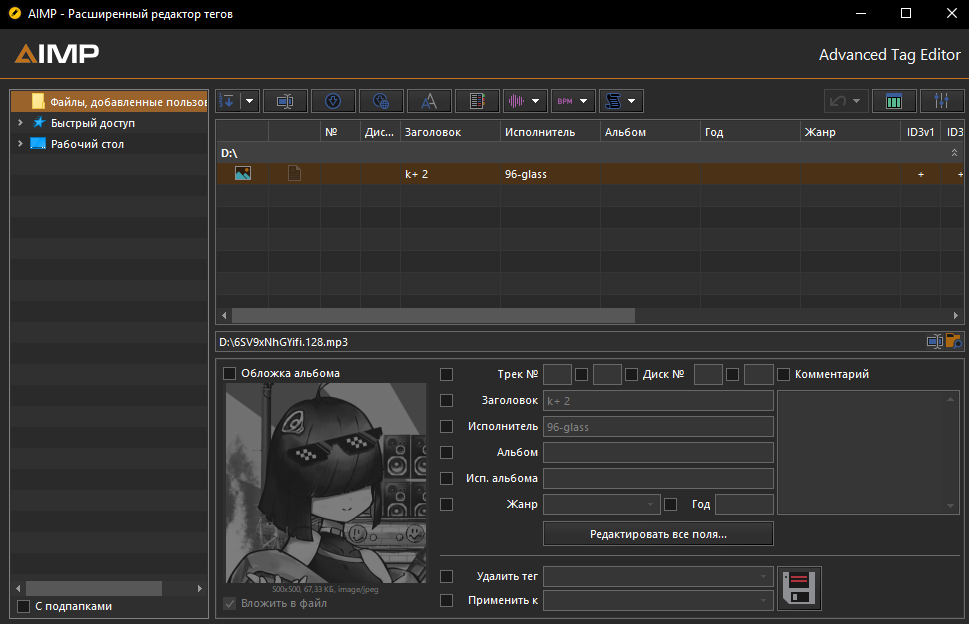Image resolution: width=969 pixels, height=624 pixels.
Task: Toggle the Трек № checkbox
Action: (x=446, y=374)
